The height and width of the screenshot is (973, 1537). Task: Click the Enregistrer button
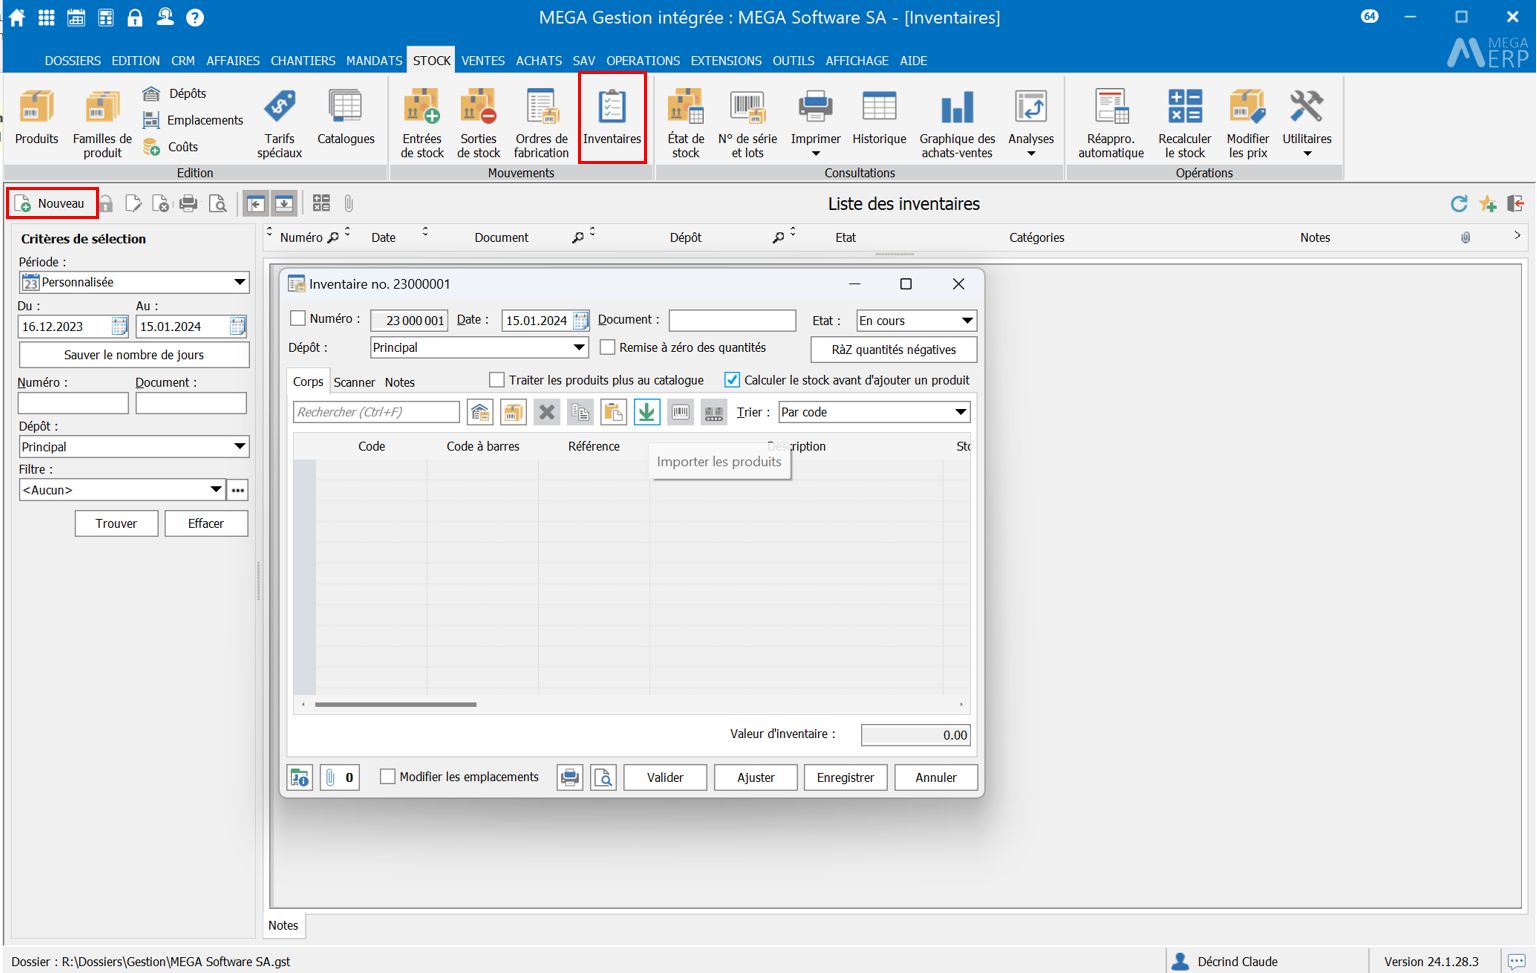845,778
